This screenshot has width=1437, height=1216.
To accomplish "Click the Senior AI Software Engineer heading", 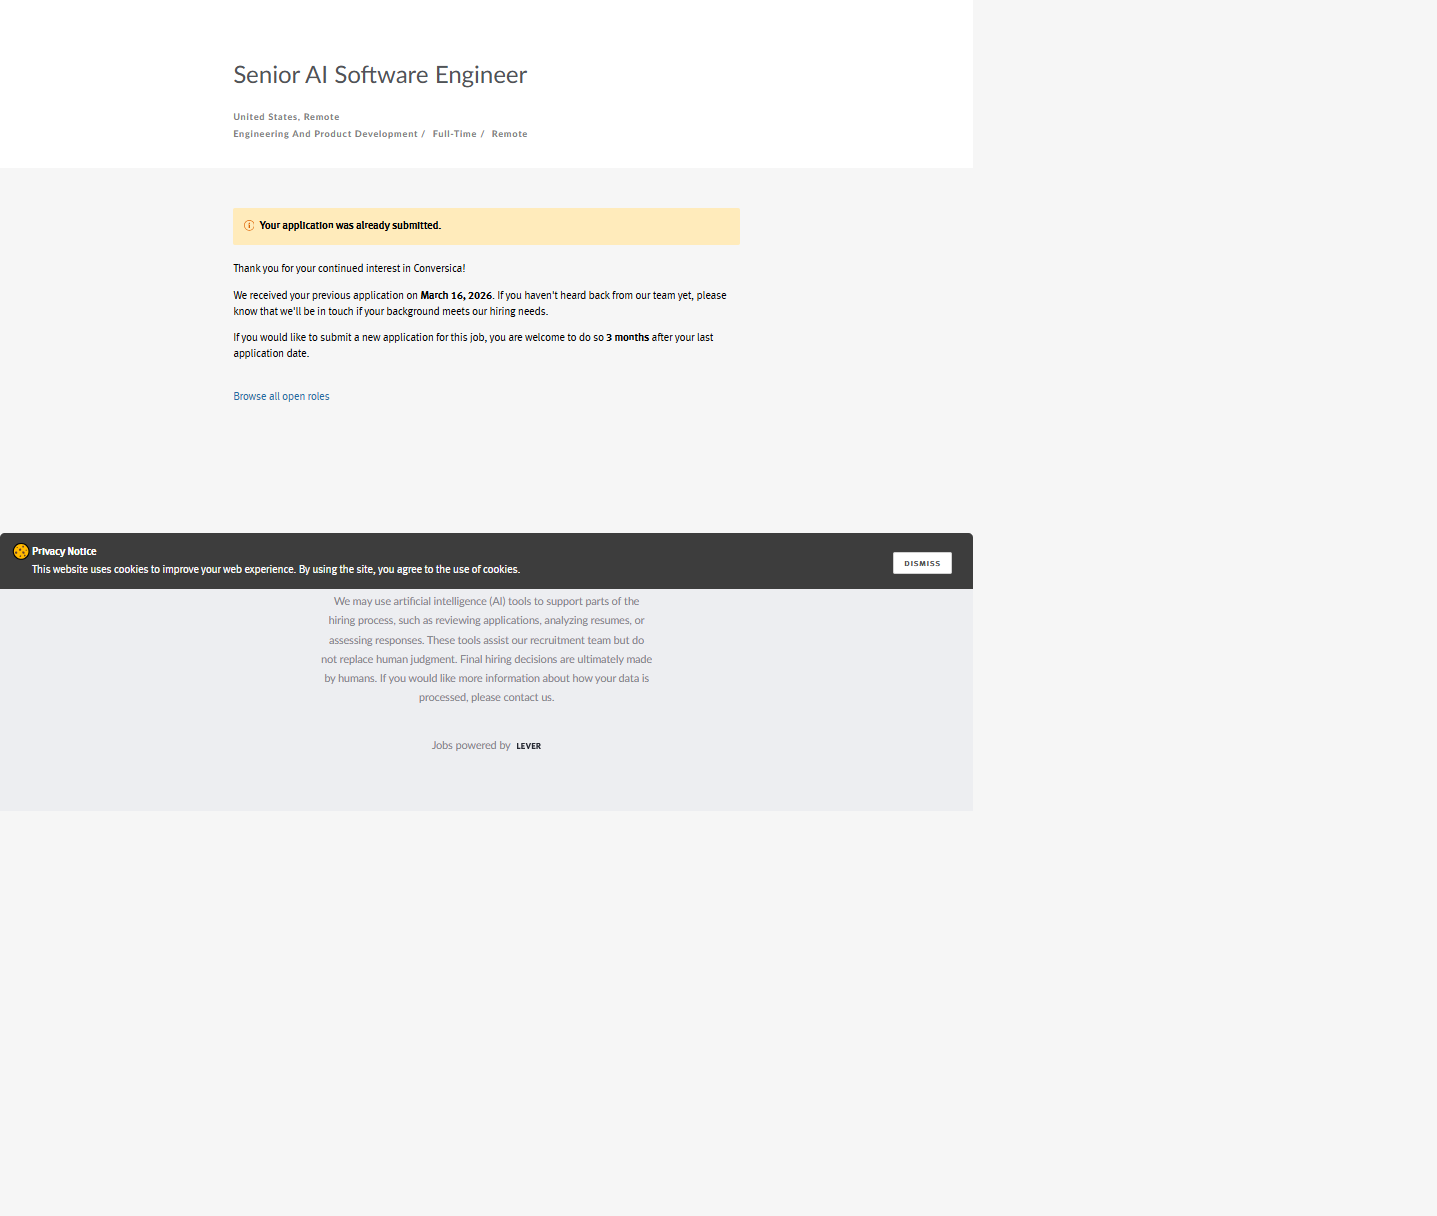I will point(380,75).
